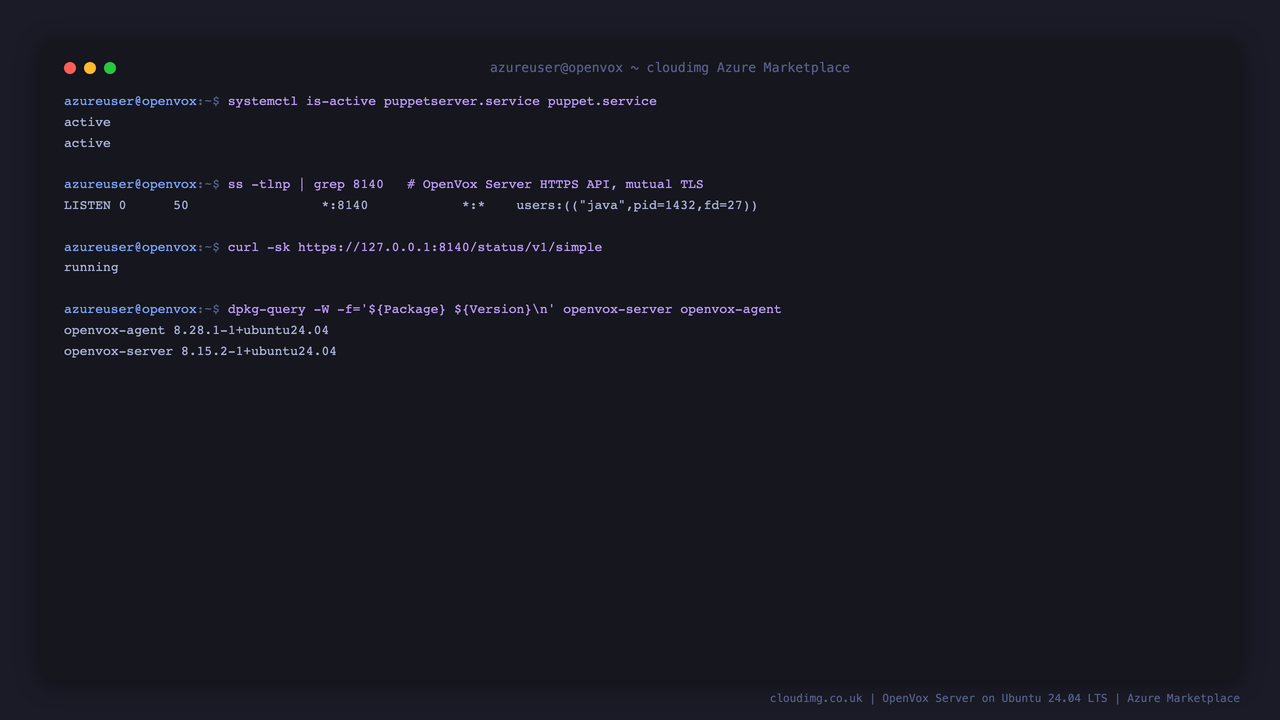Click 'users:(("java",pid=1432,fd=27))' text
Image resolution: width=1280 pixels, height=720 pixels.
pos(637,205)
